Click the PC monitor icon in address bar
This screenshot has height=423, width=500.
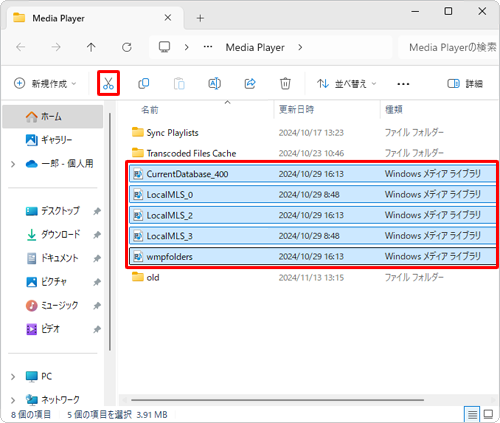pos(164,47)
